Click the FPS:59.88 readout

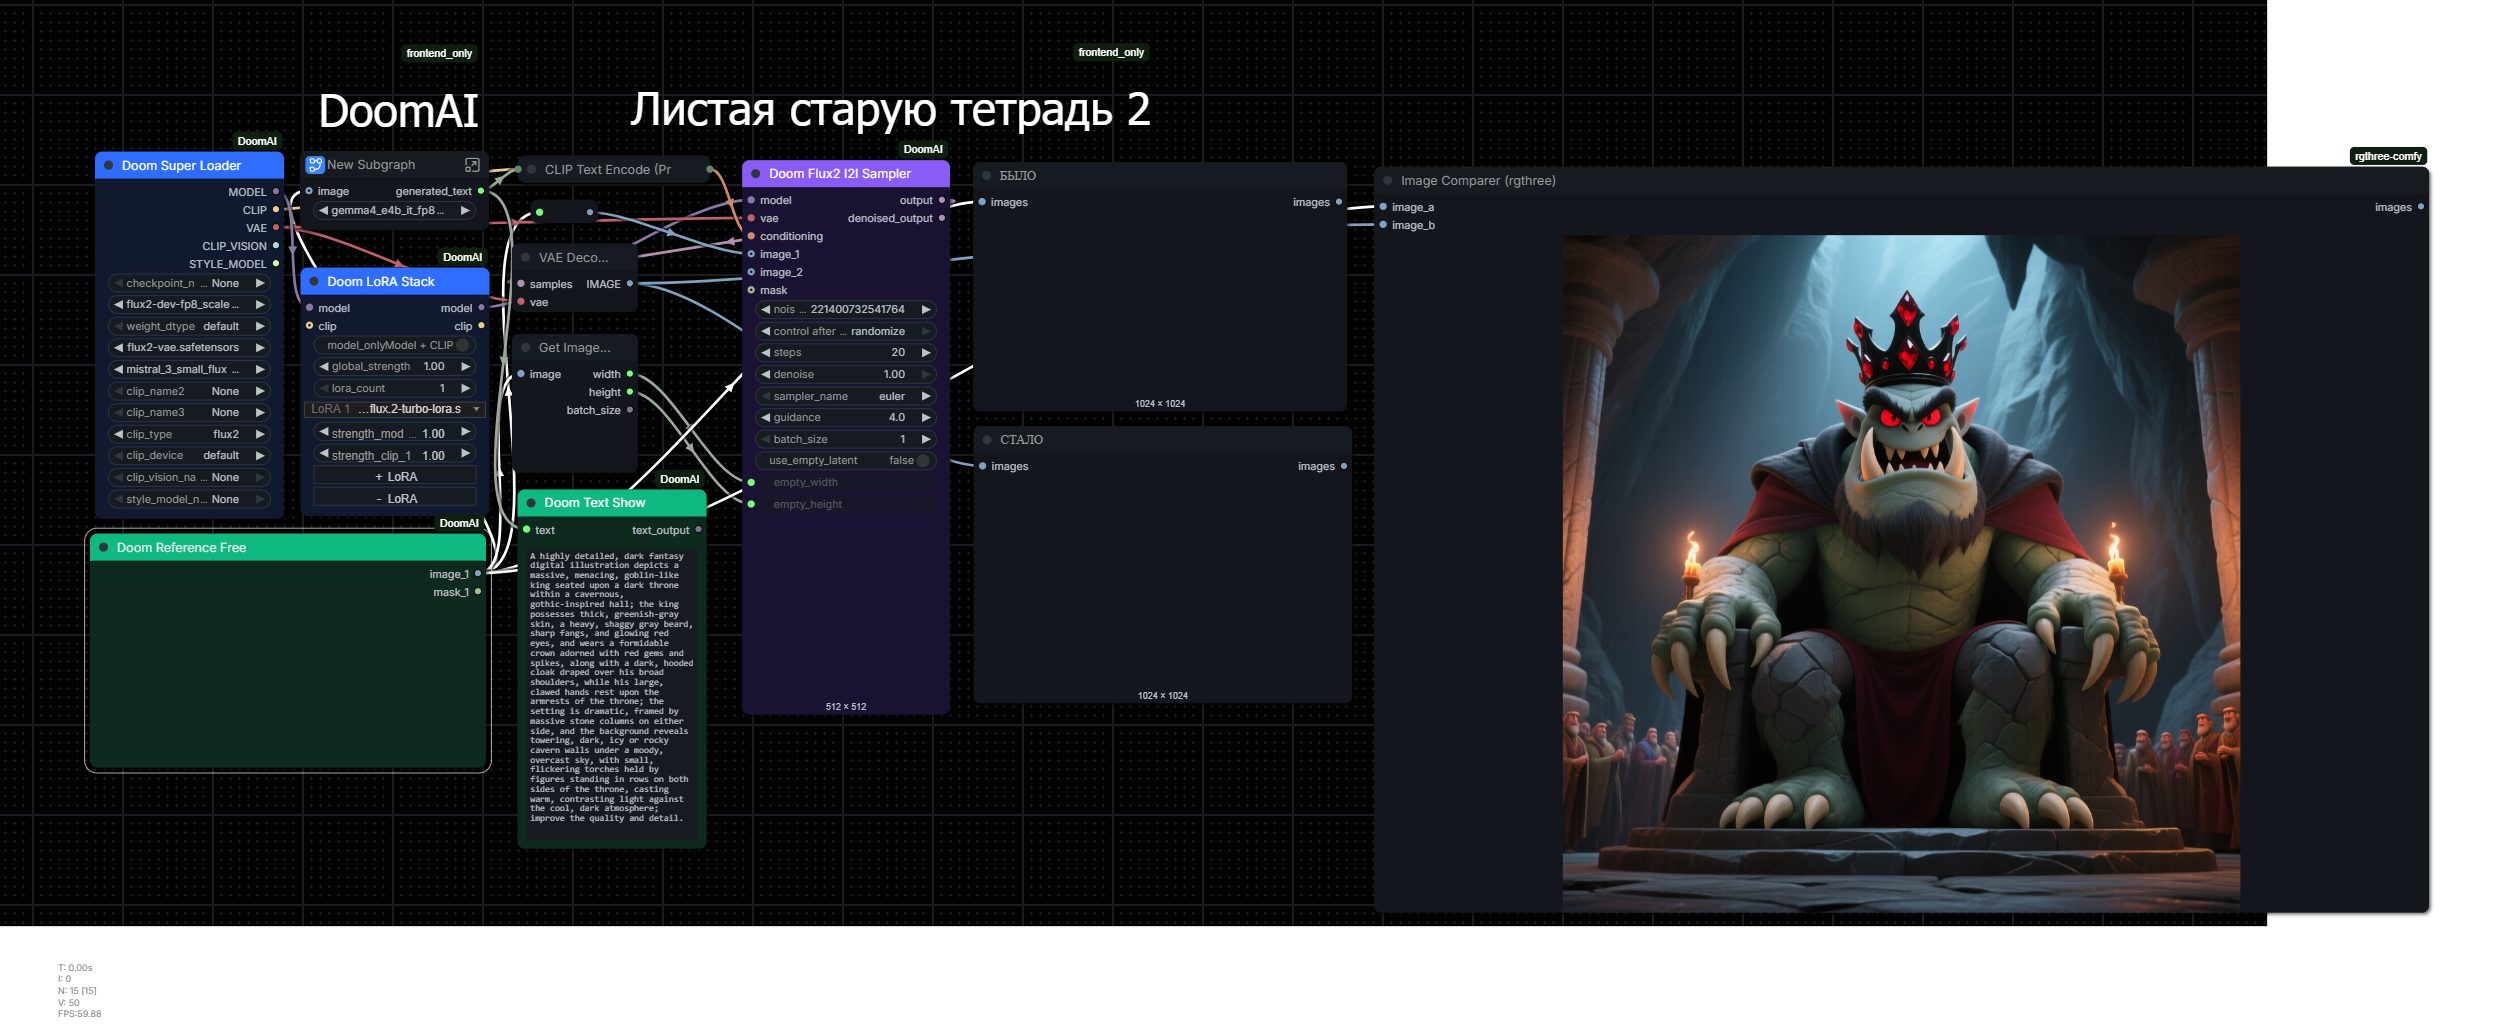pyautogui.click(x=80, y=1014)
